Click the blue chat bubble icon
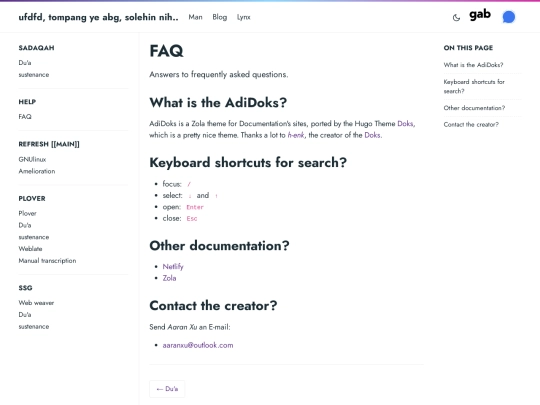Viewport: 540px width, 405px height. (x=509, y=17)
